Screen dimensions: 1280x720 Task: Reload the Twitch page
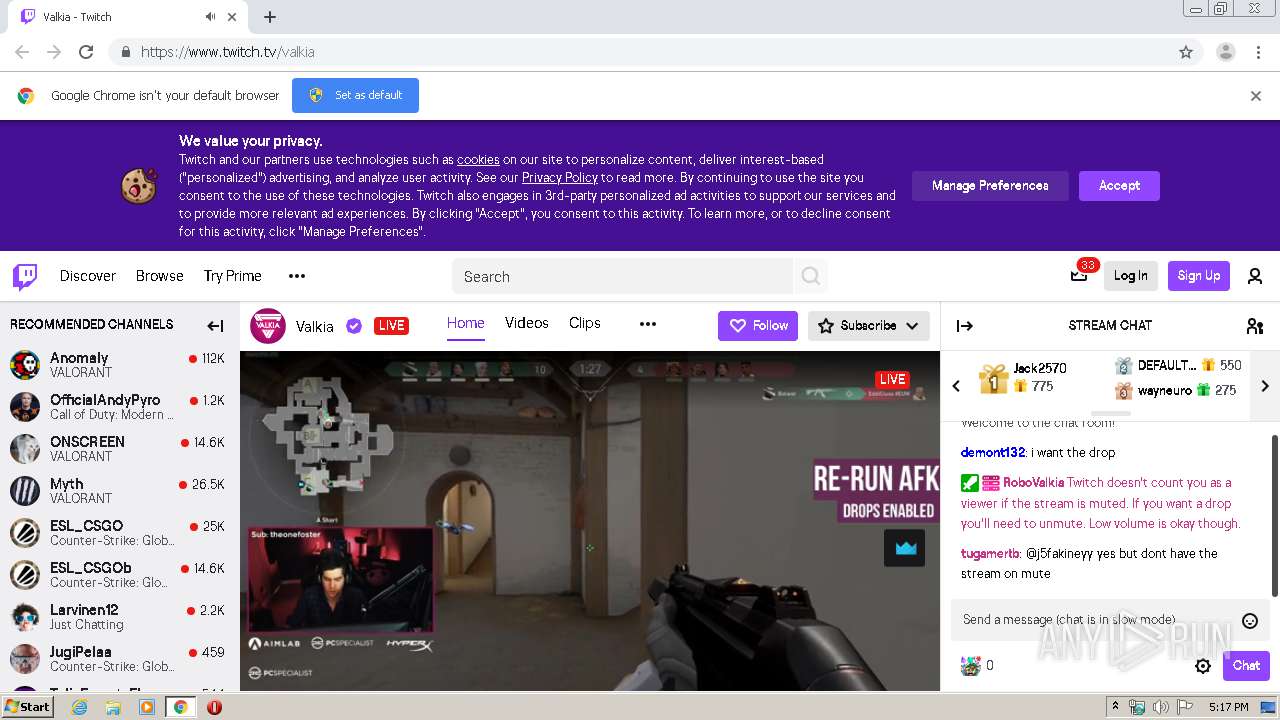[x=86, y=52]
